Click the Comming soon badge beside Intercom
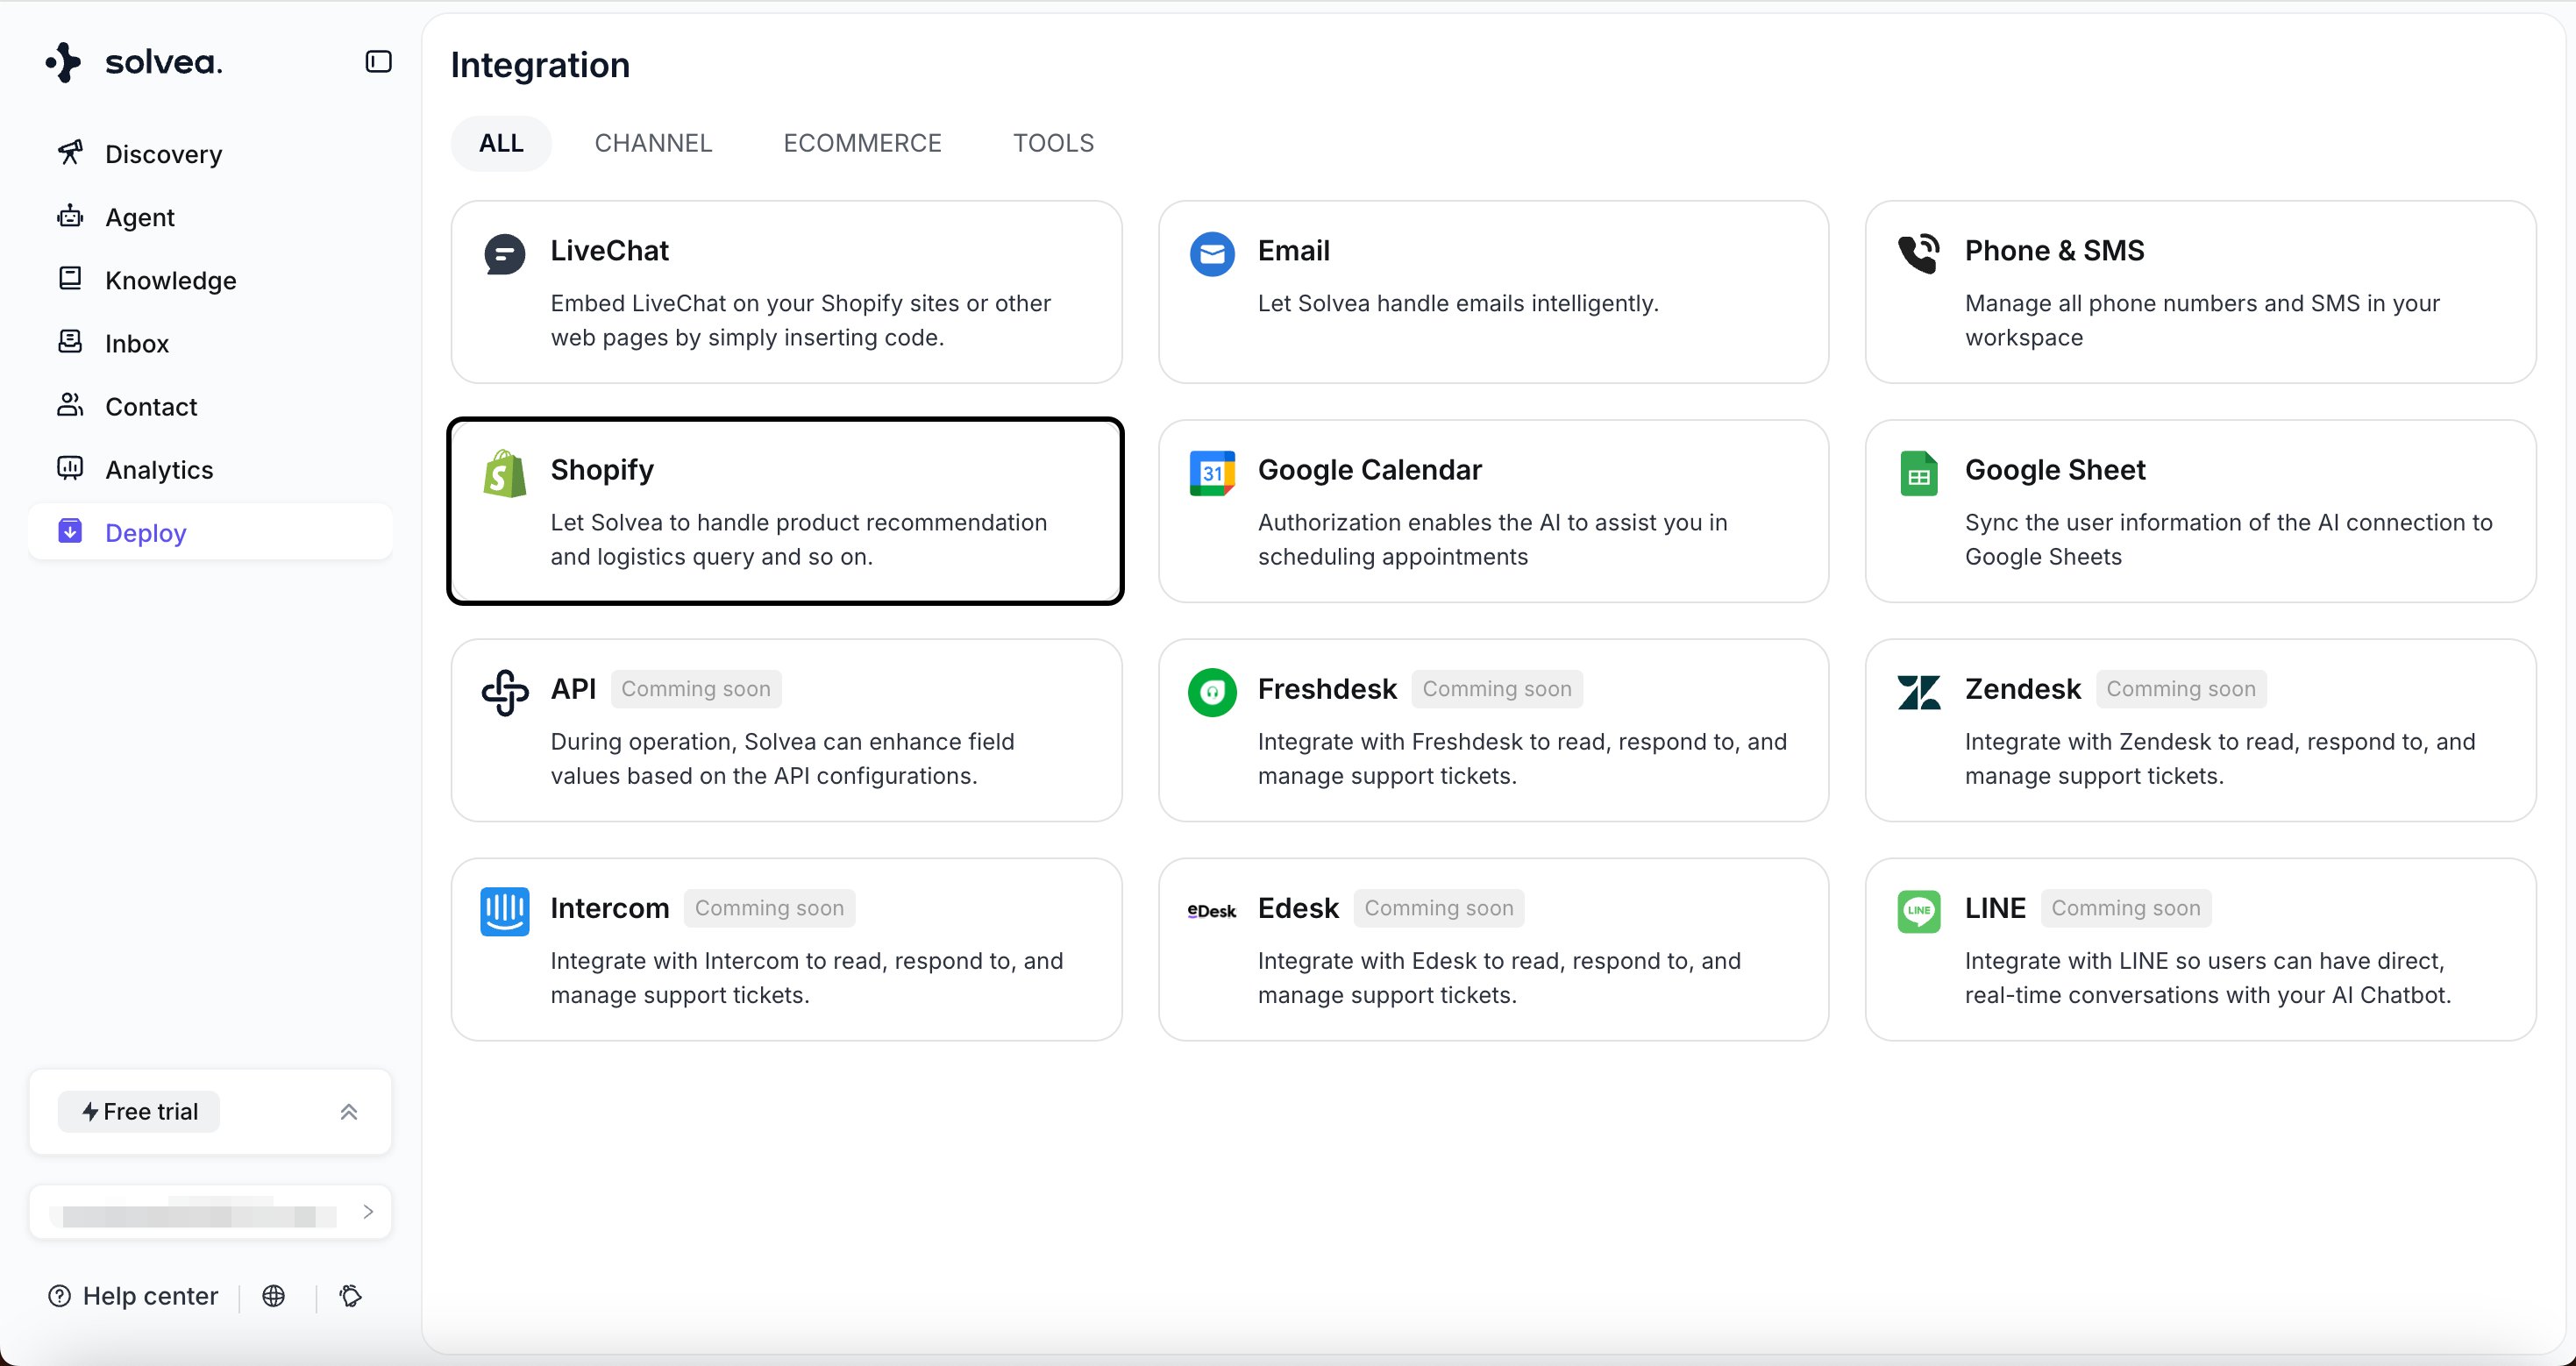 tap(770, 907)
